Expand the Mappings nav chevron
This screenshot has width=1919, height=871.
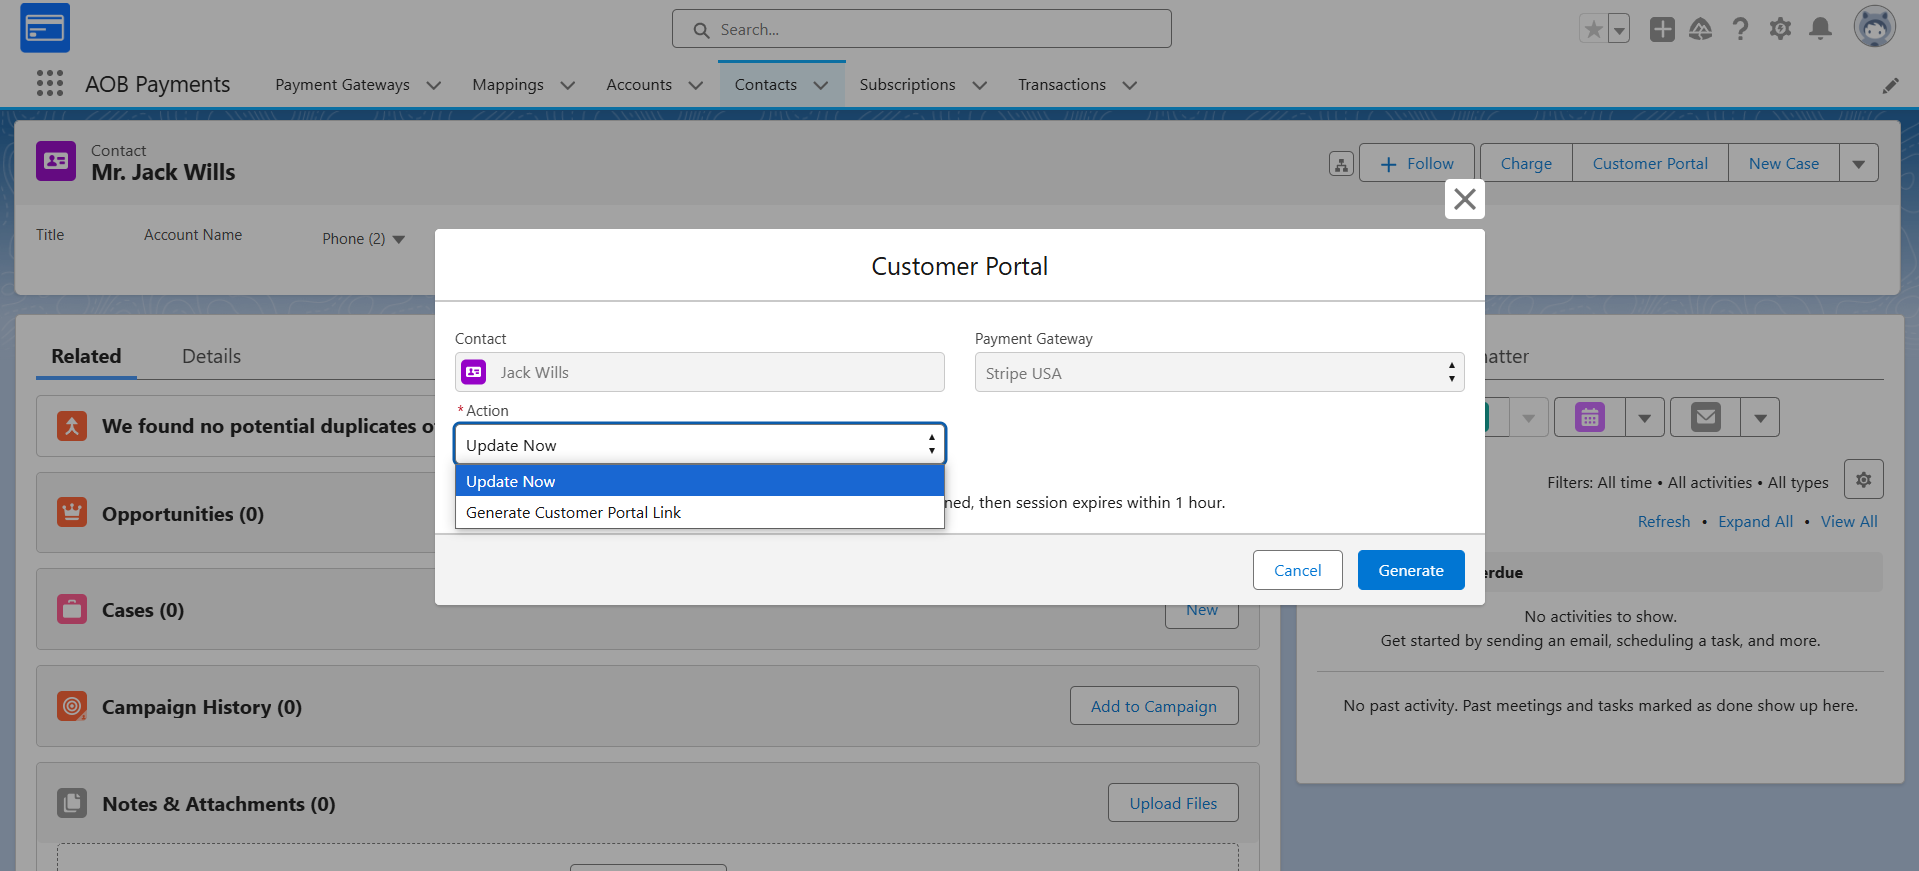tap(568, 86)
